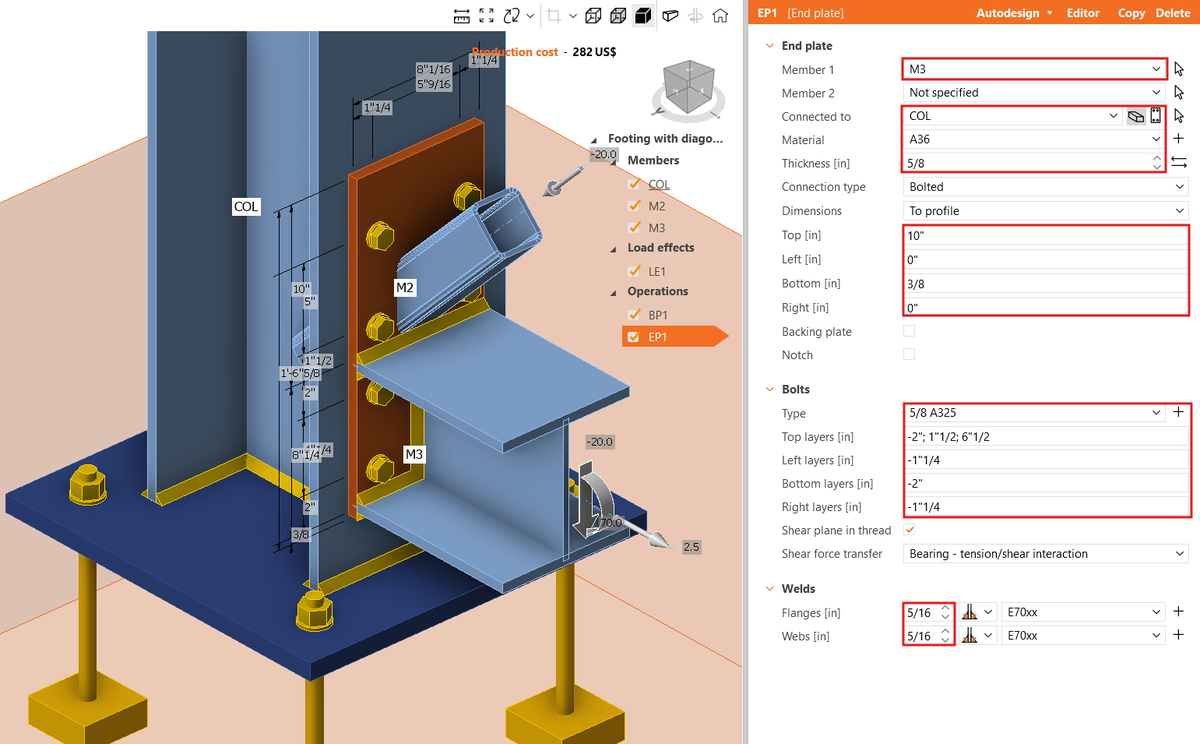Image resolution: width=1200 pixels, height=744 pixels.
Task: Click the zoom-to-fit arrows icon
Action: pos(486,15)
